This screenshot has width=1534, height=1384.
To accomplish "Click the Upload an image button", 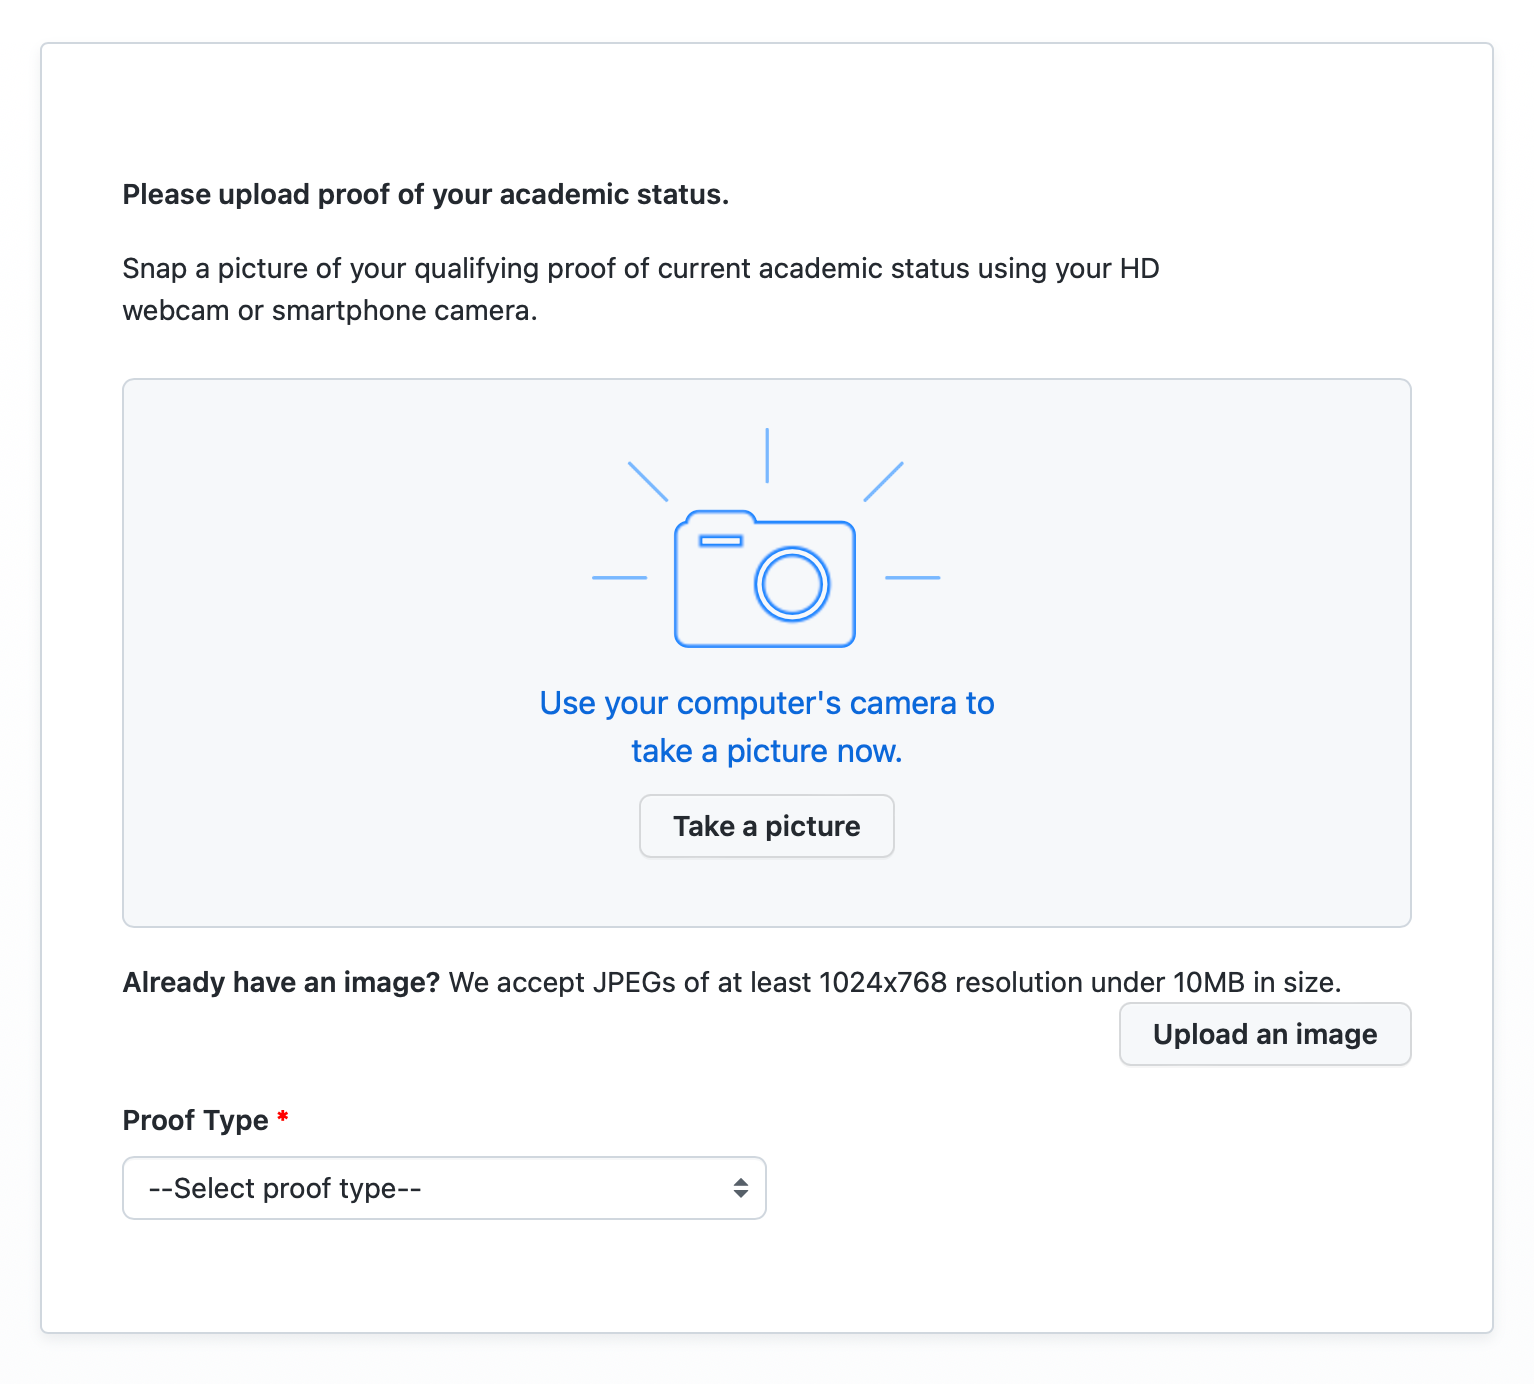I will point(1265,1034).
